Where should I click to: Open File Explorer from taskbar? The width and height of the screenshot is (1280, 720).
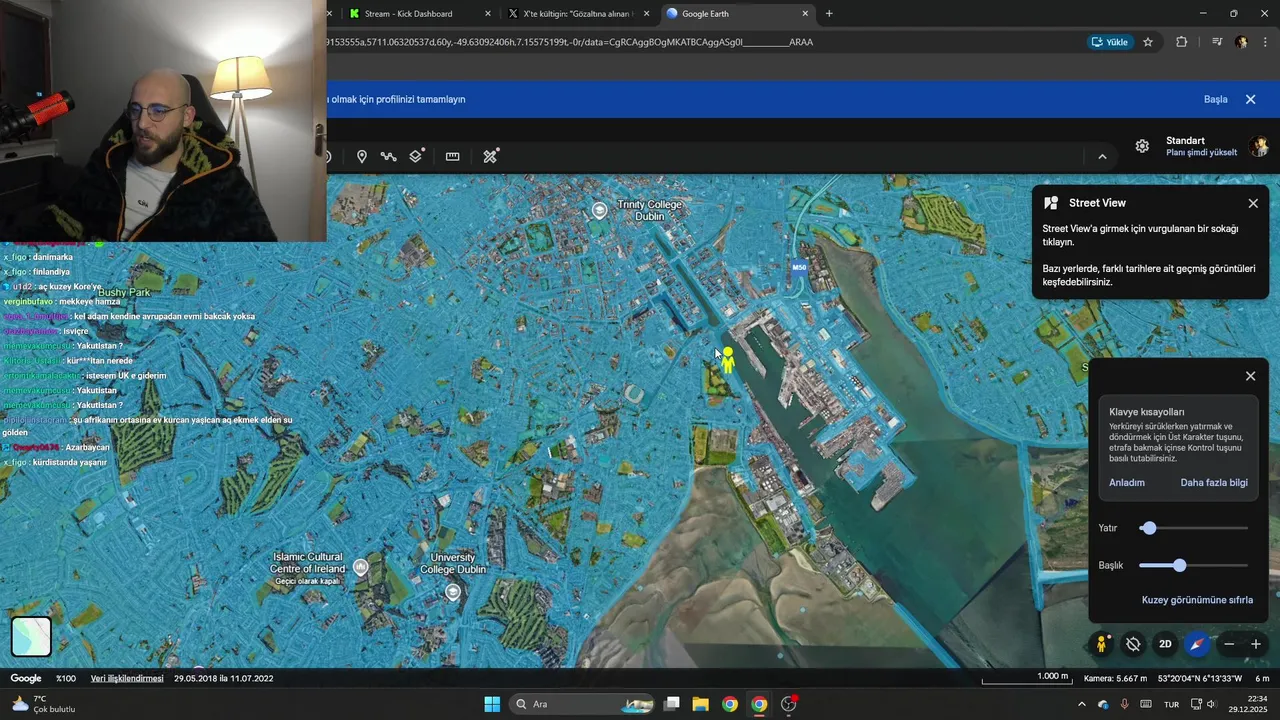(x=700, y=704)
